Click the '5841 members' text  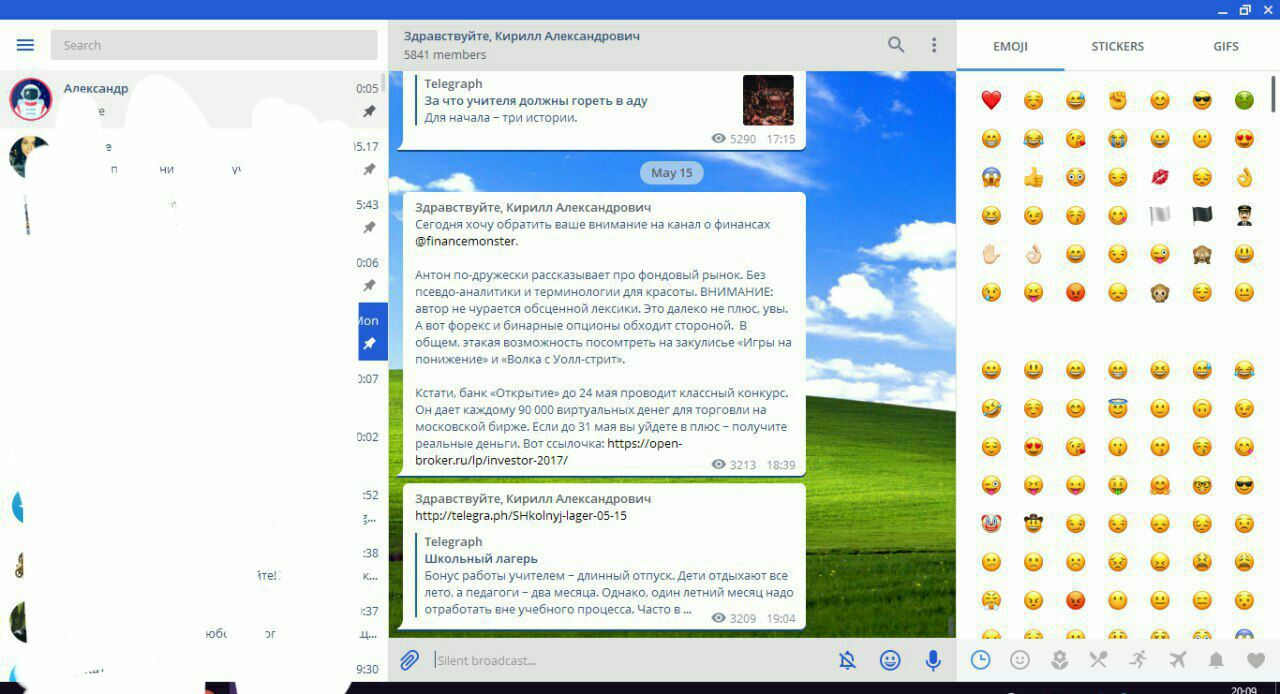(x=445, y=55)
